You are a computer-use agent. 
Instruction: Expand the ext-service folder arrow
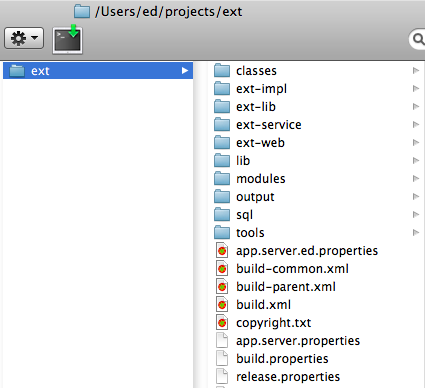(x=416, y=125)
